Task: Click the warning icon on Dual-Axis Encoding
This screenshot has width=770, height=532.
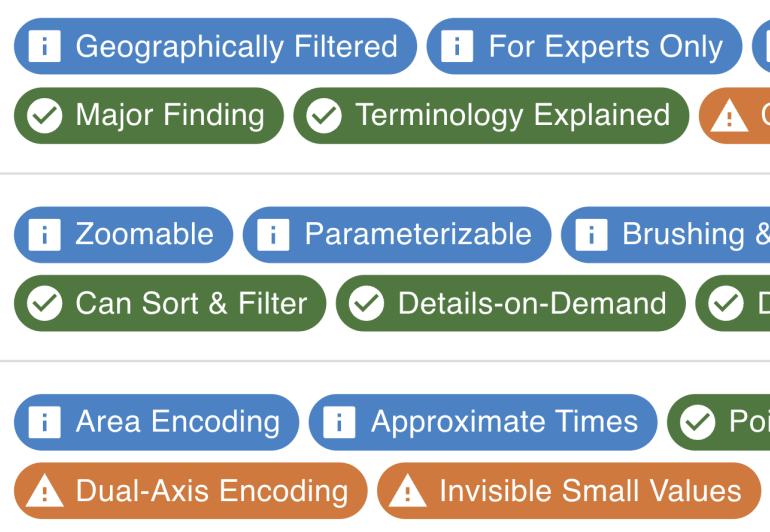Action: click(44, 491)
